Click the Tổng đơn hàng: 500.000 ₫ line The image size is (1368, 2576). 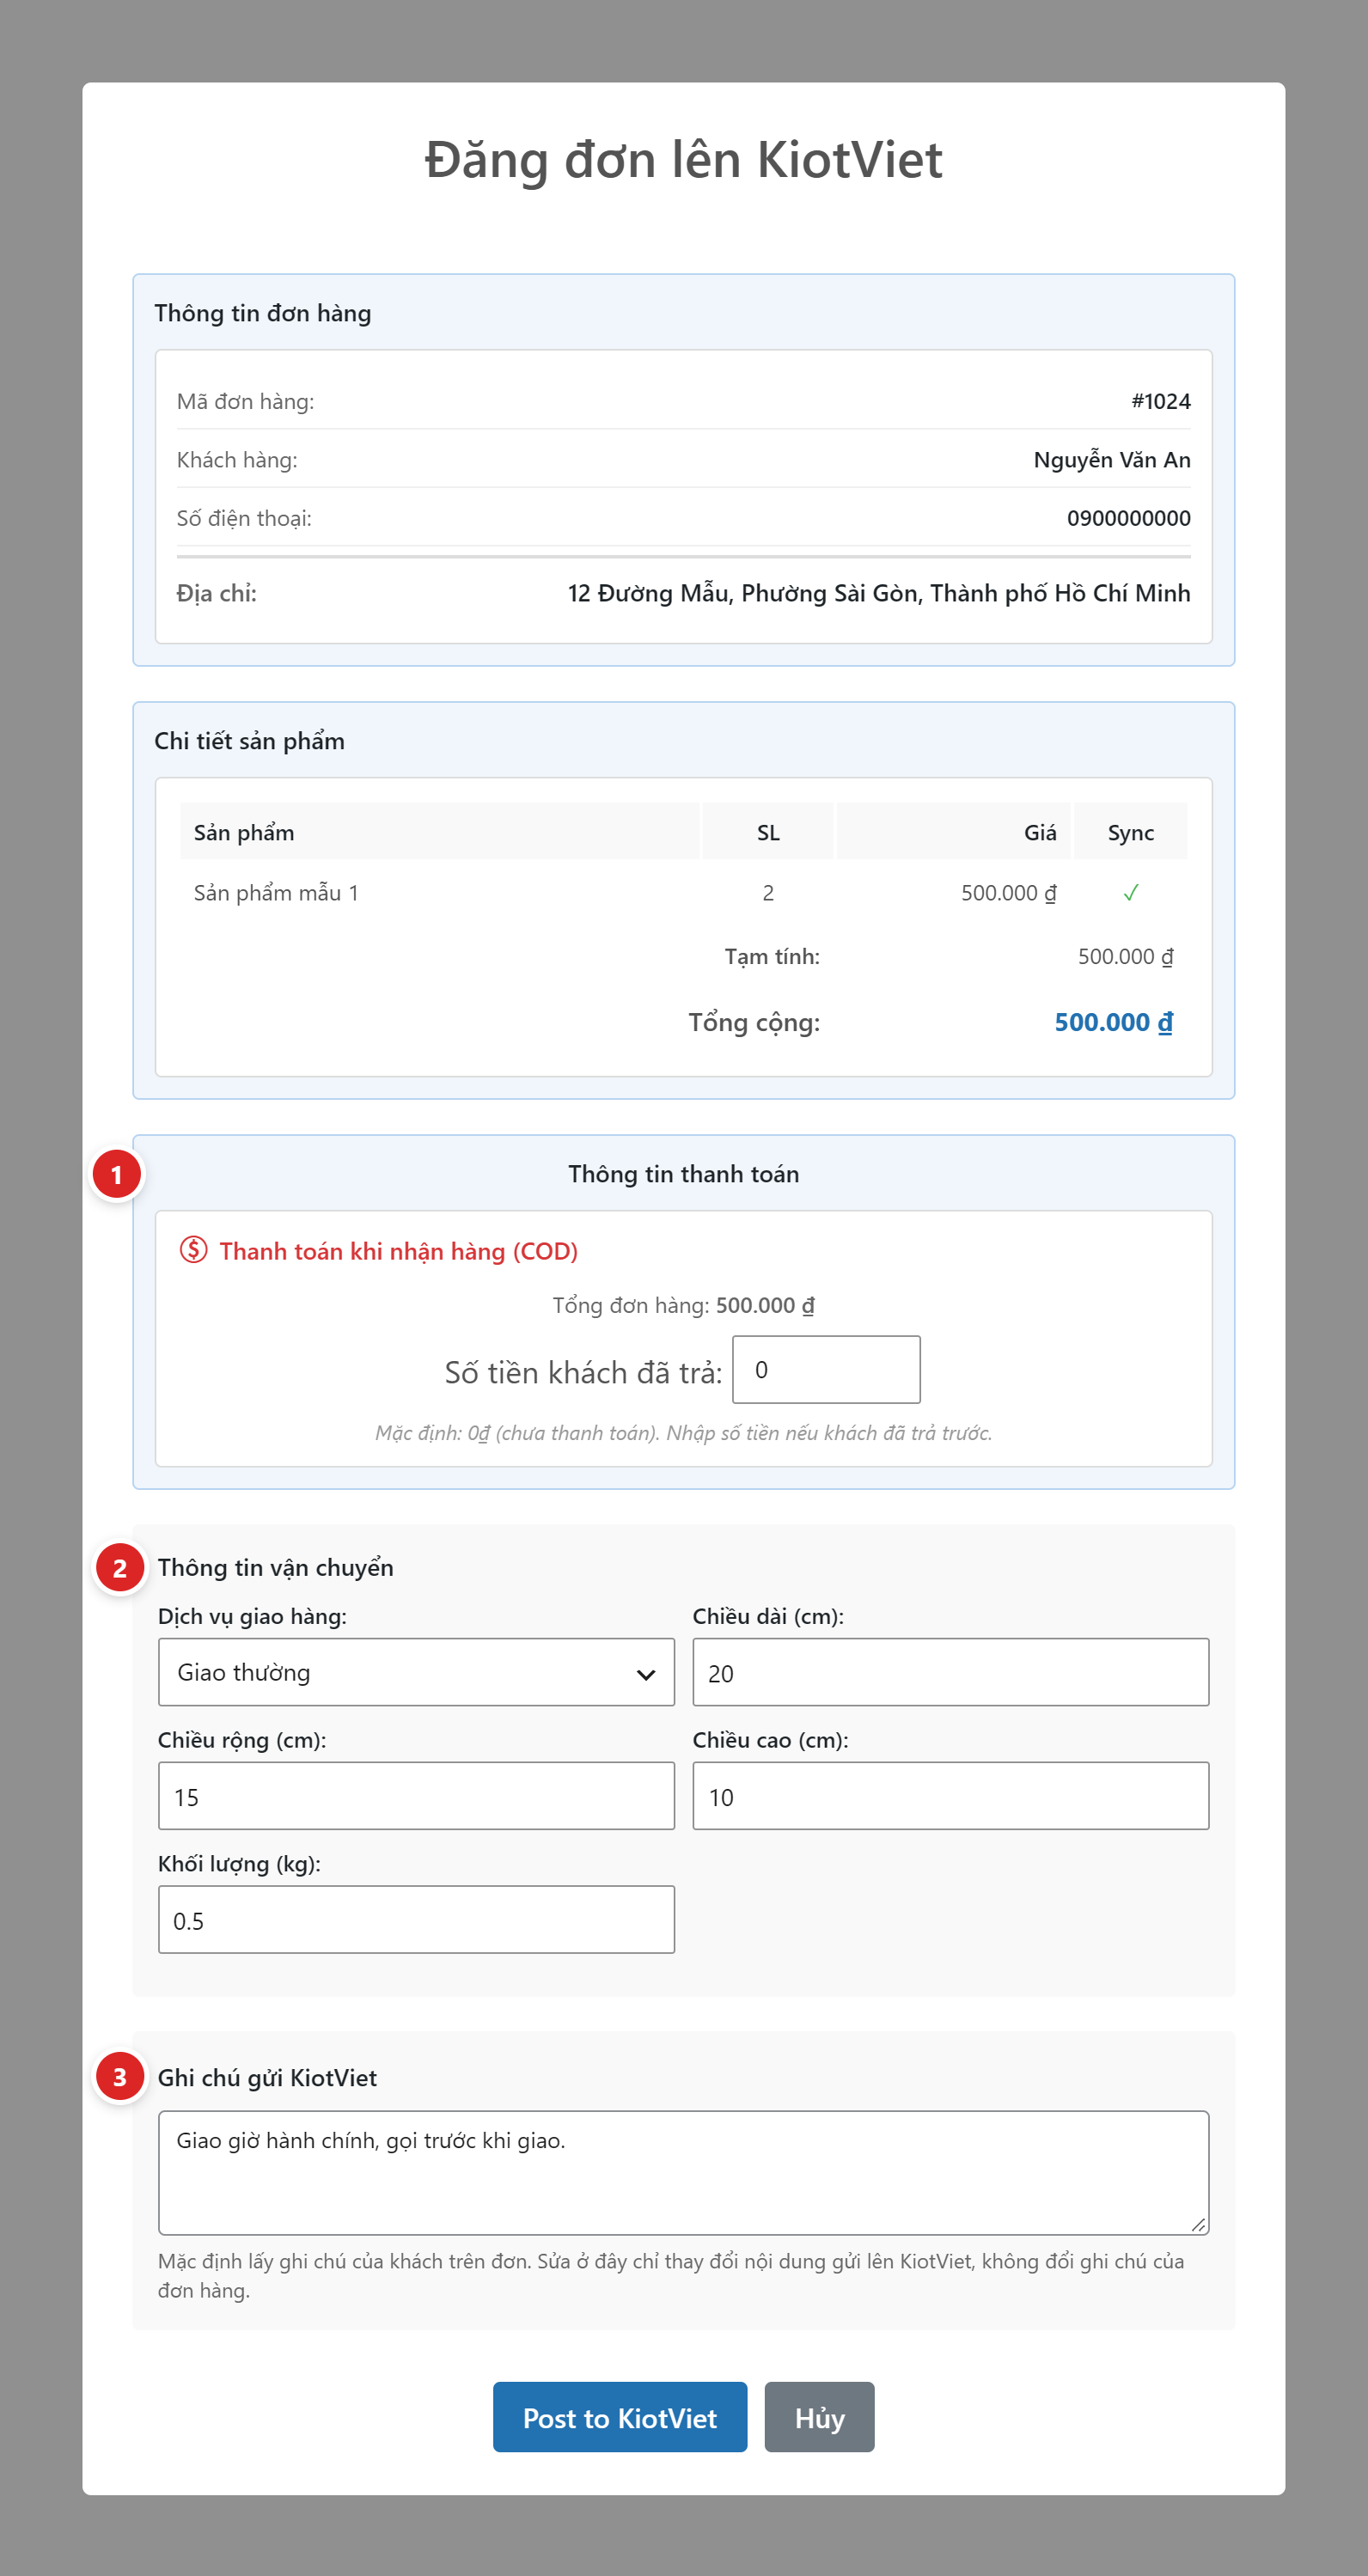point(683,1305)
